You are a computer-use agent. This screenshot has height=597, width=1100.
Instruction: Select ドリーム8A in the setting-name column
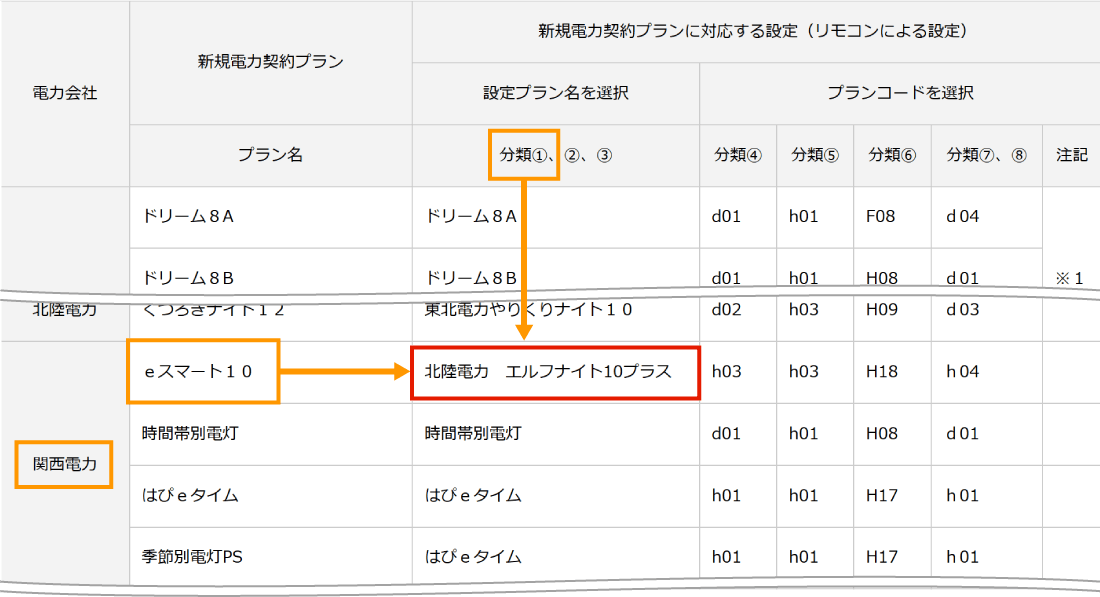click(x=471, y=217)
